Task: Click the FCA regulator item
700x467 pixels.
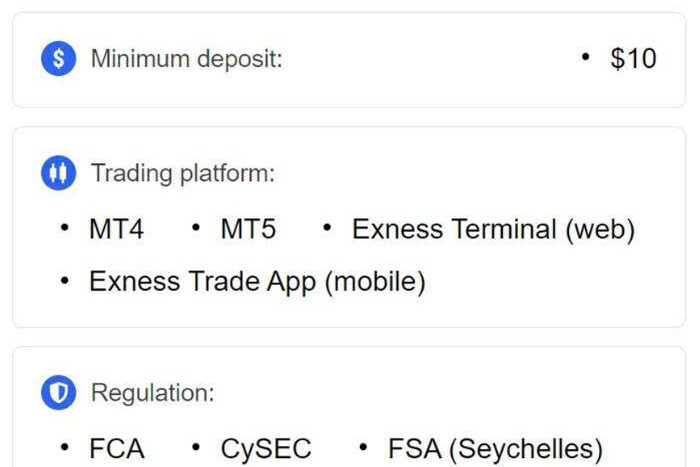Action: tap(117, 449)
